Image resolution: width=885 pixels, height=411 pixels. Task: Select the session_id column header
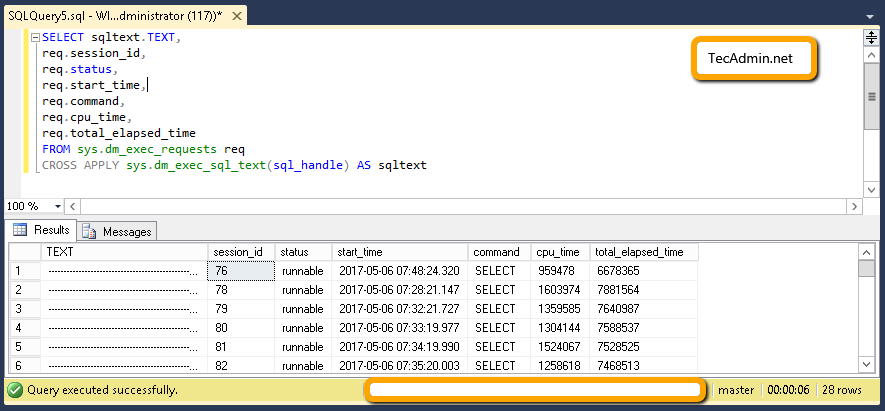[x=241, y=252]
